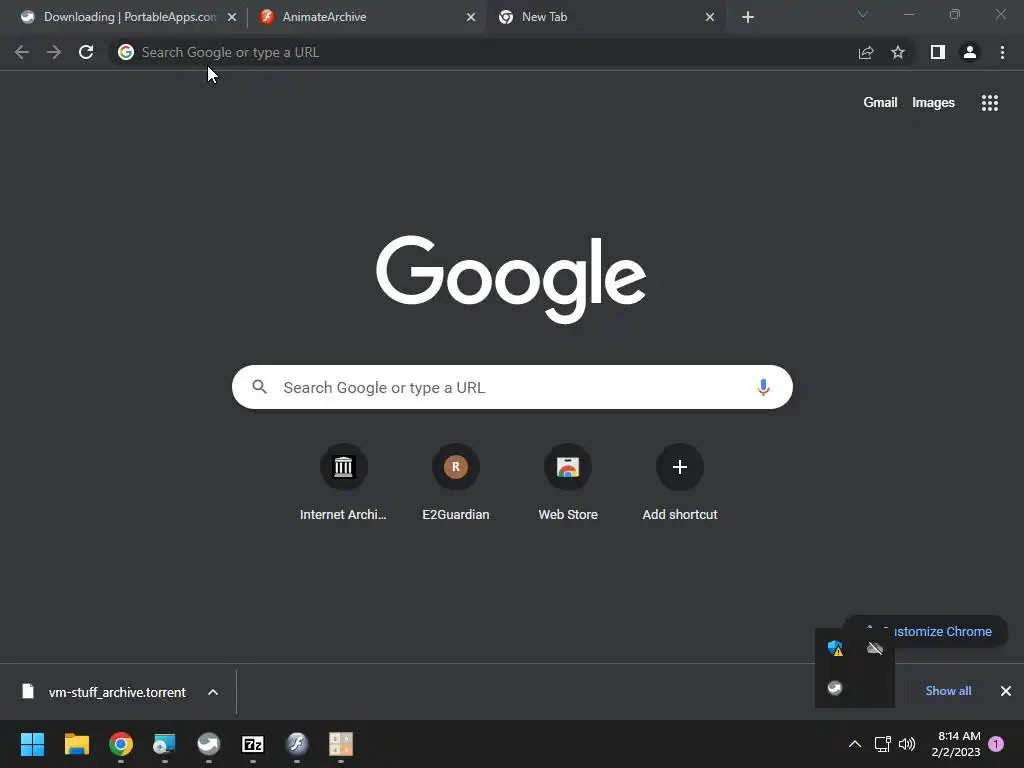Open the calculator-like taskbar app
Image resolution: width=1024 pixels, height=768 pixels.
click(340, 744)
